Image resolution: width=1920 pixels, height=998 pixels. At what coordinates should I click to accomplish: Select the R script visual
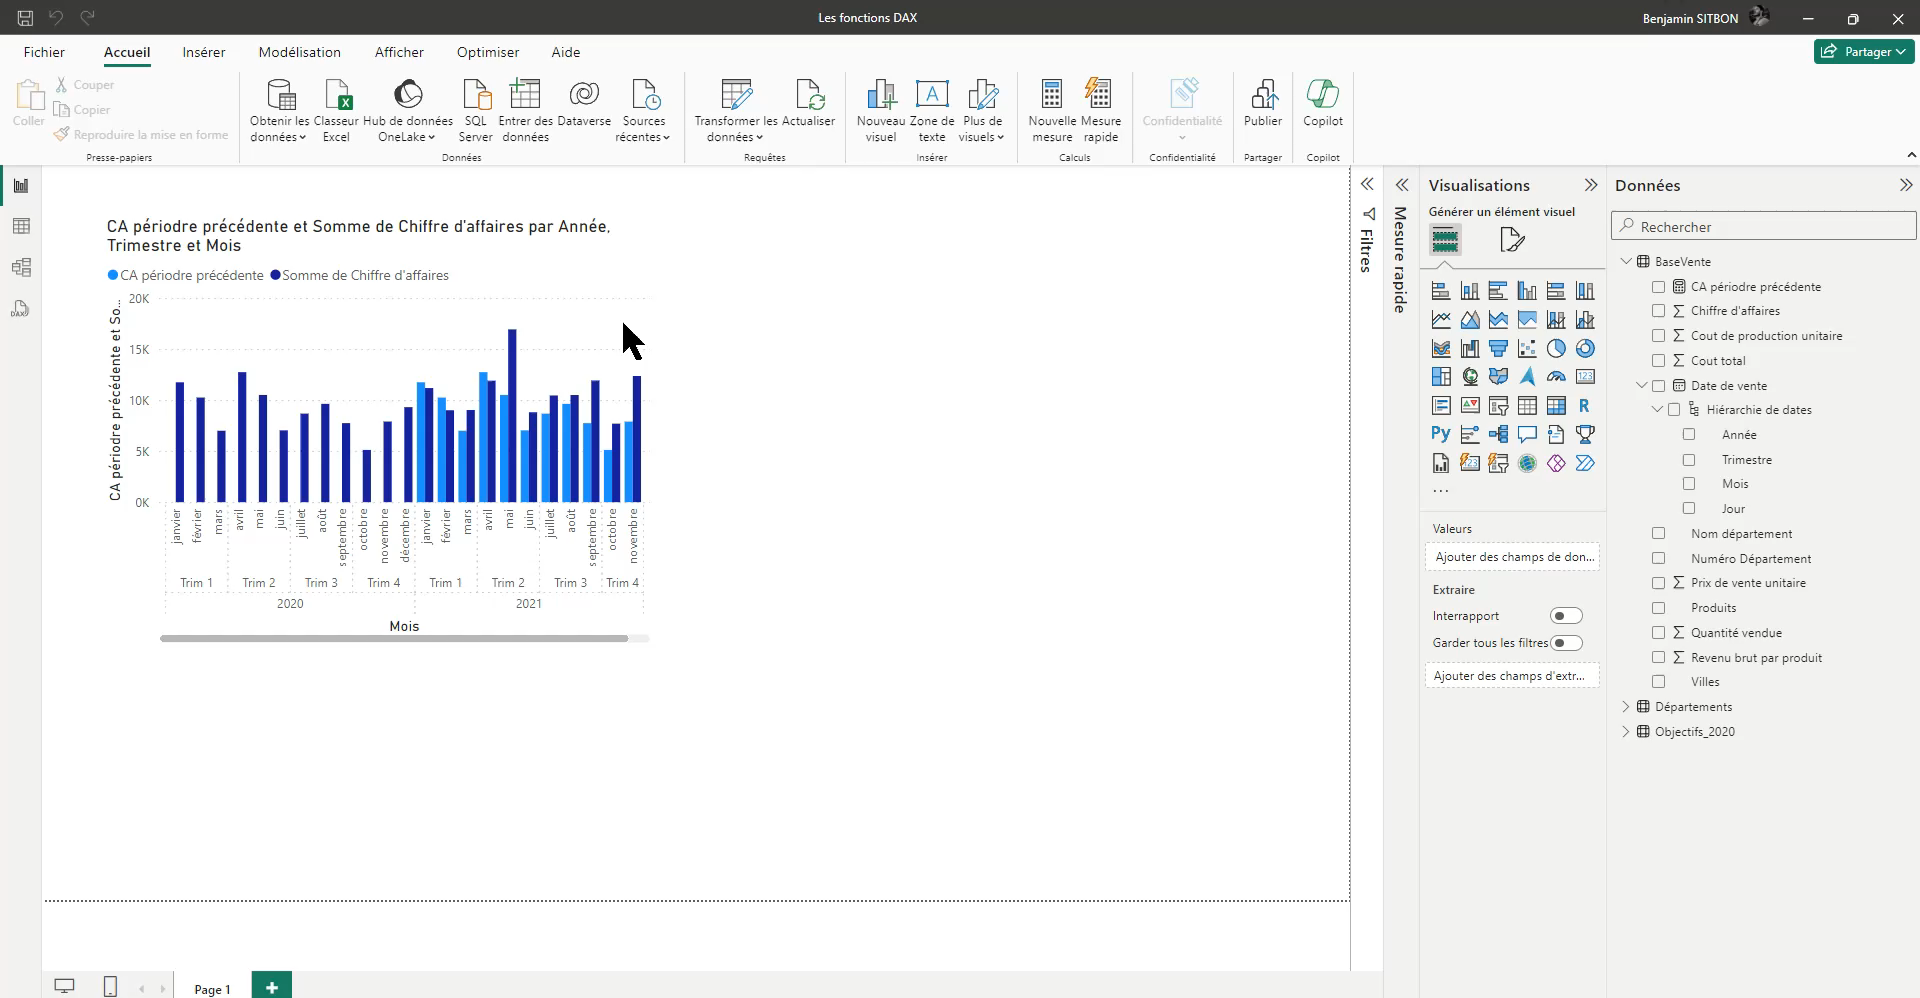pyautogui.click(x=1585, y=406)
